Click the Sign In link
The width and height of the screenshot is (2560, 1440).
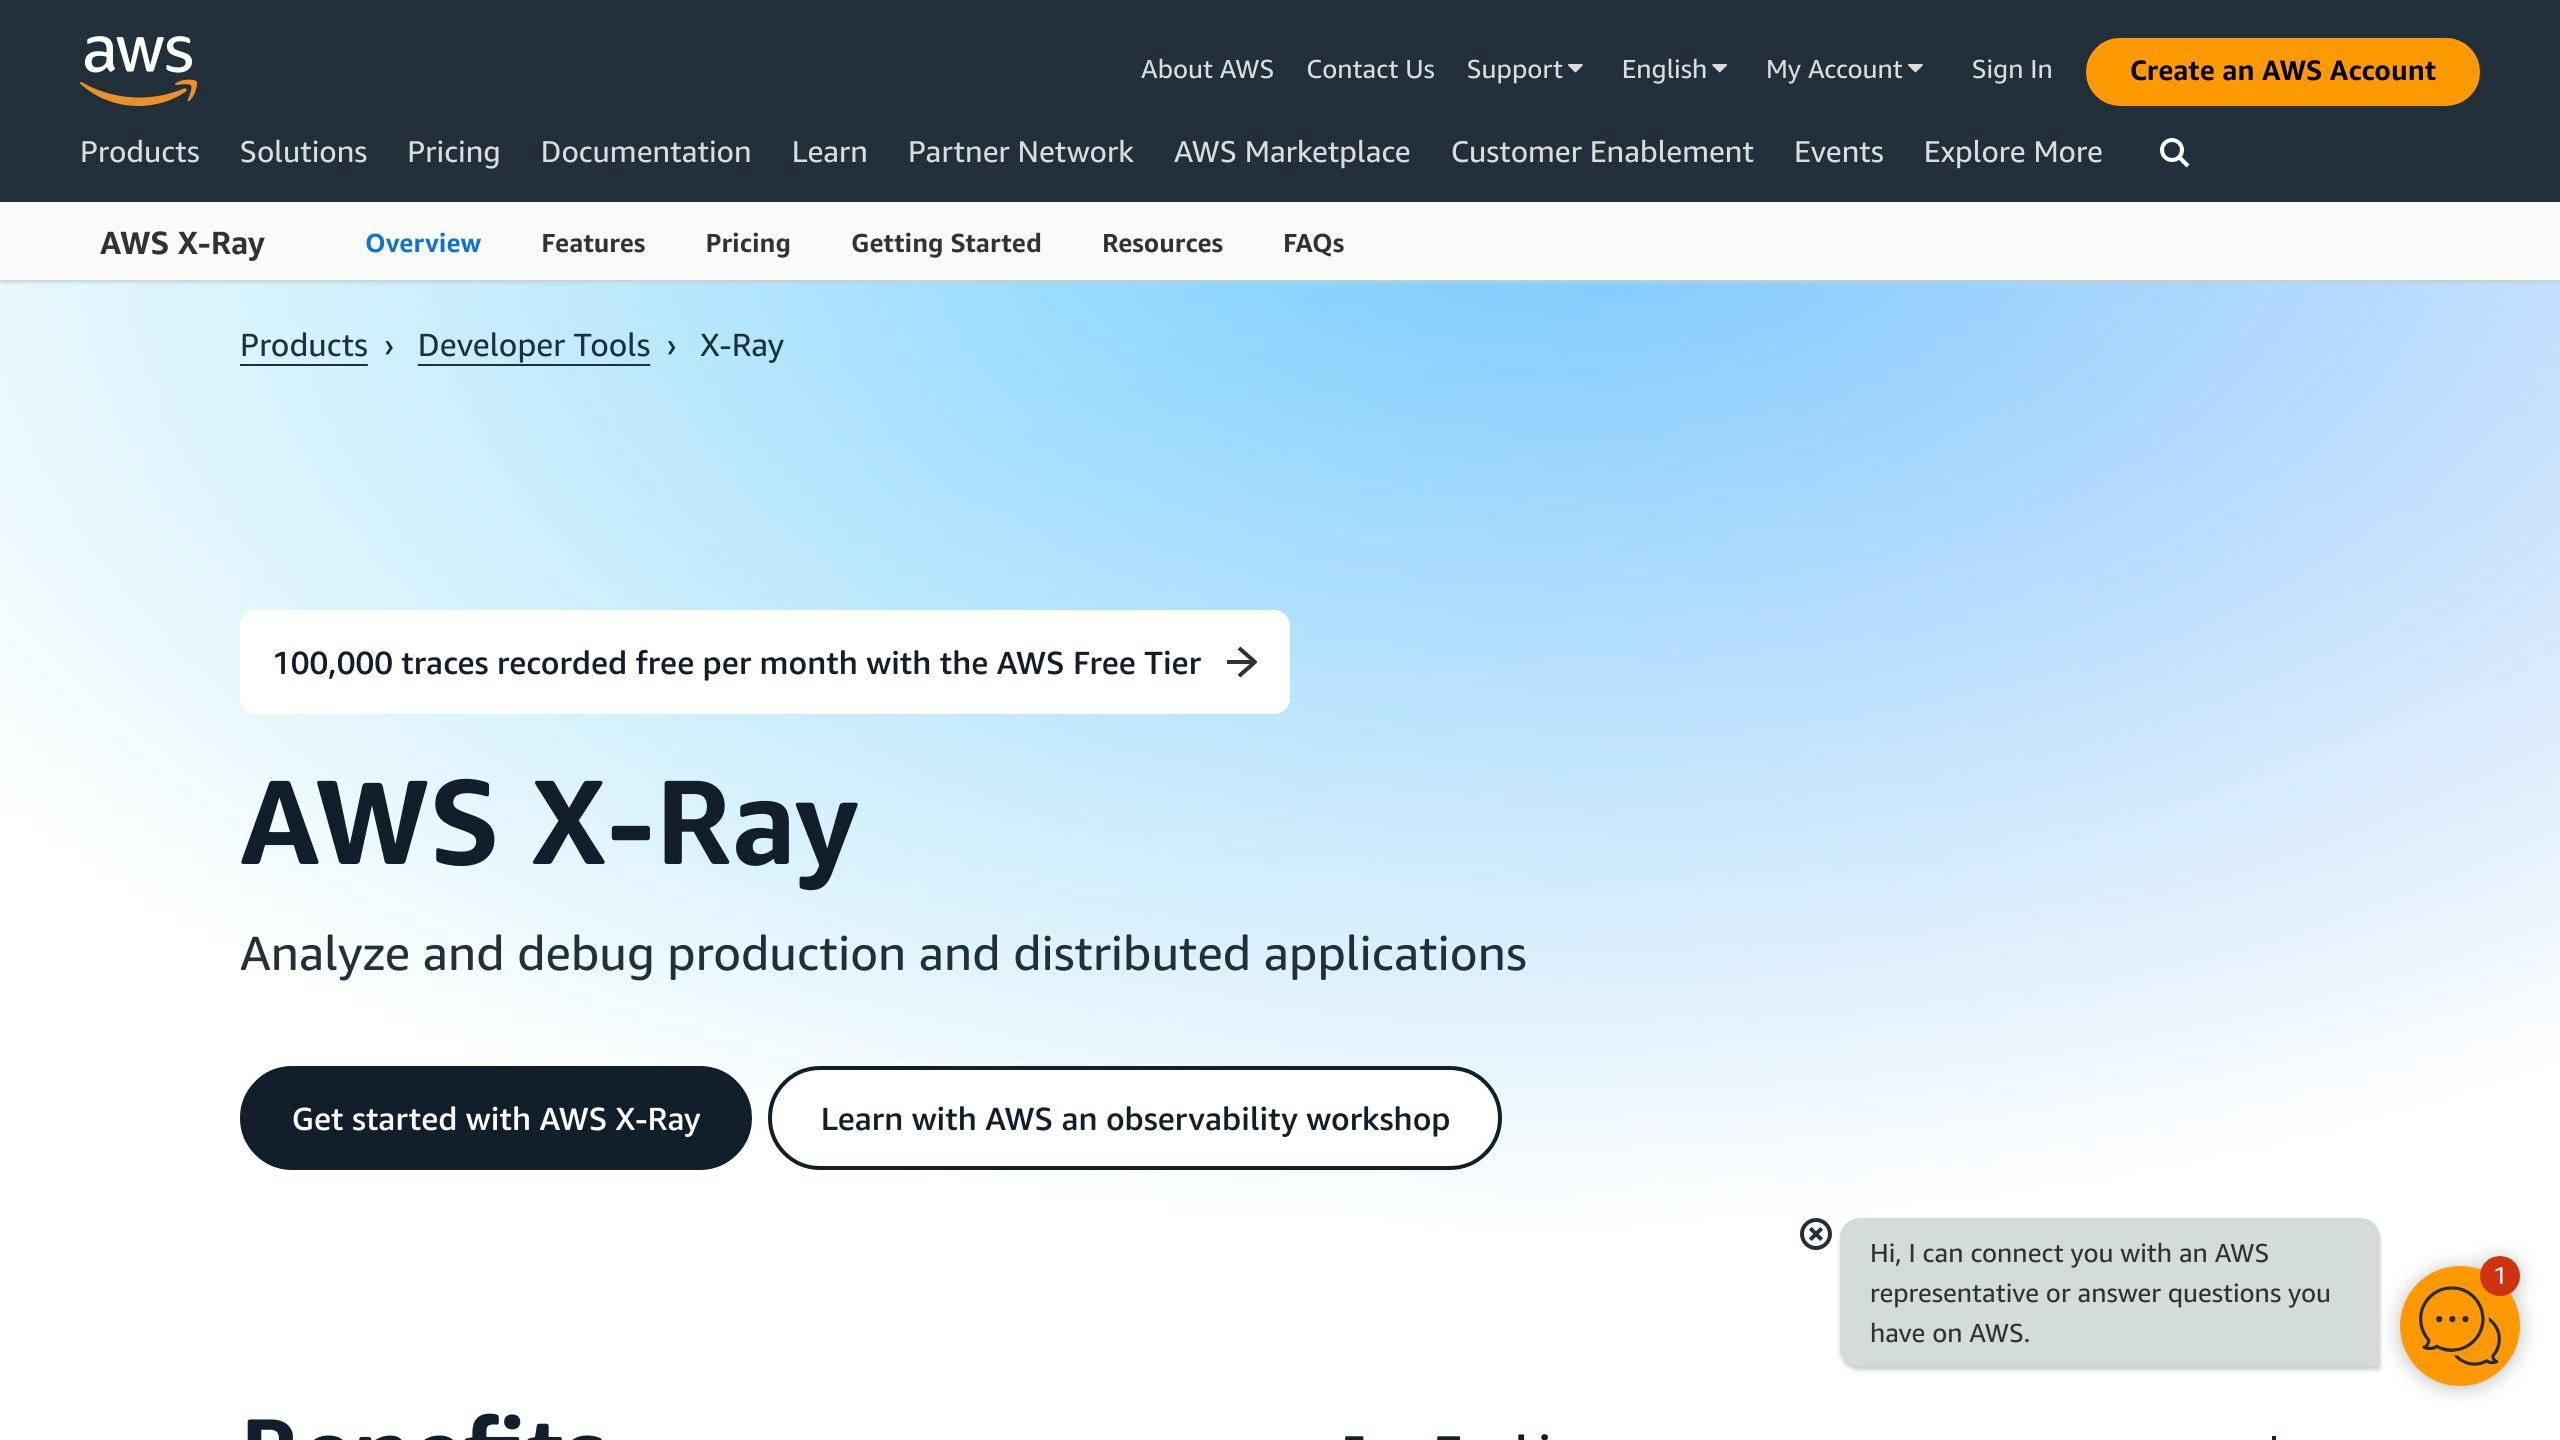click(2011, 70)
